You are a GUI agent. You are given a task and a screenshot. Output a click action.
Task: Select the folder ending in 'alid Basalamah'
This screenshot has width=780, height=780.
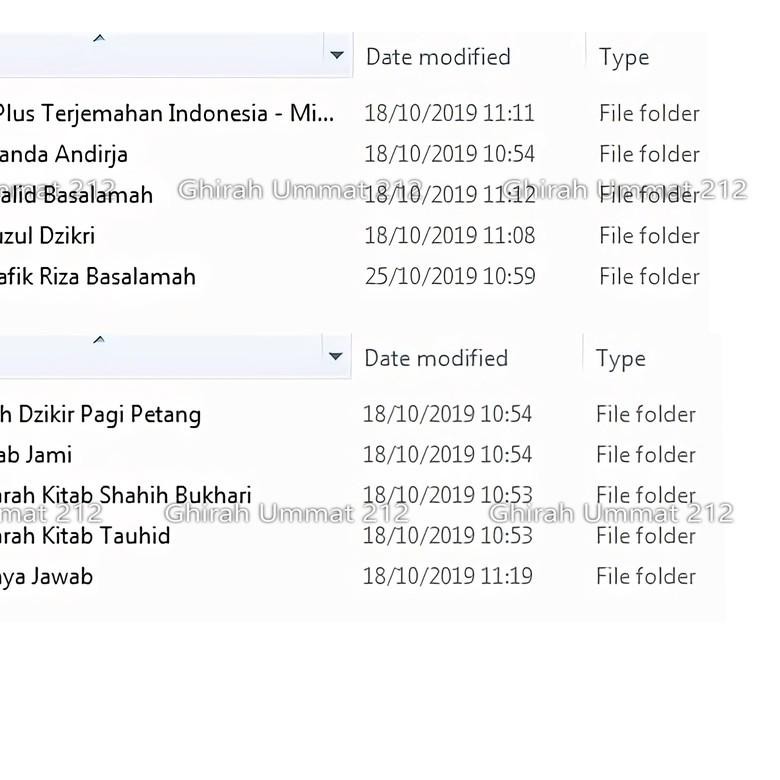76,195
